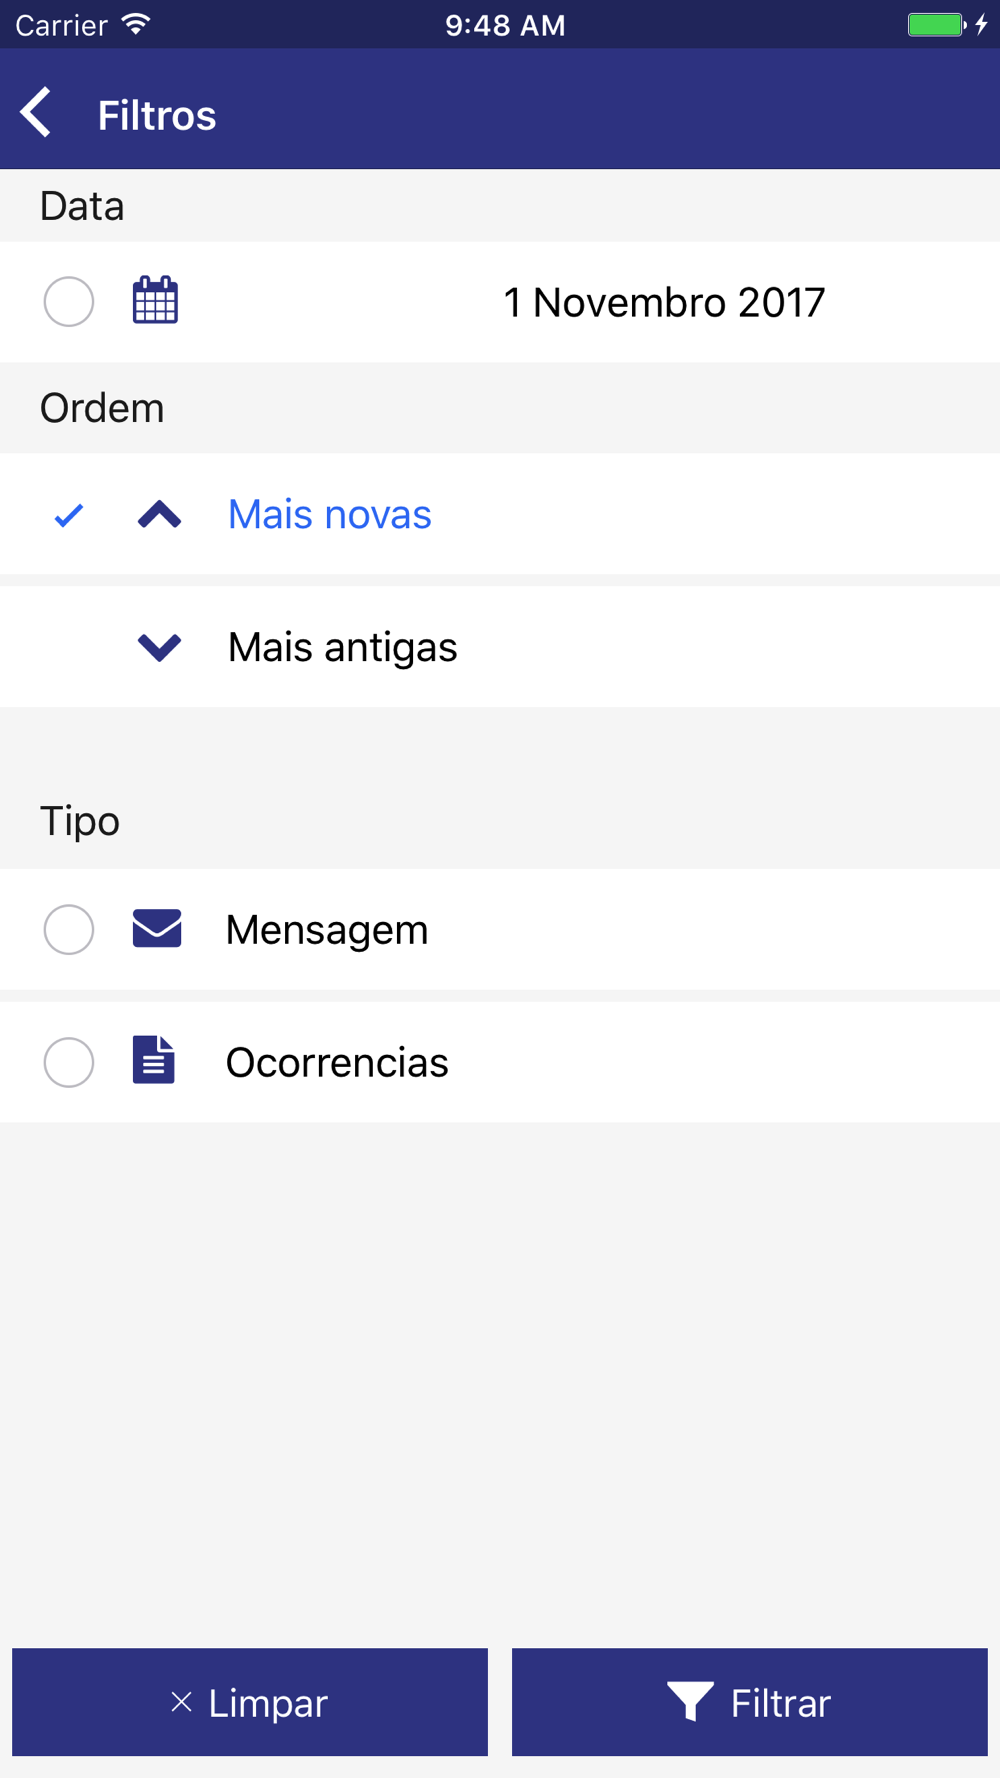The image size is (1000, 1778).
Task: Select the Ocorrencias radio button
Action: 69,1061
